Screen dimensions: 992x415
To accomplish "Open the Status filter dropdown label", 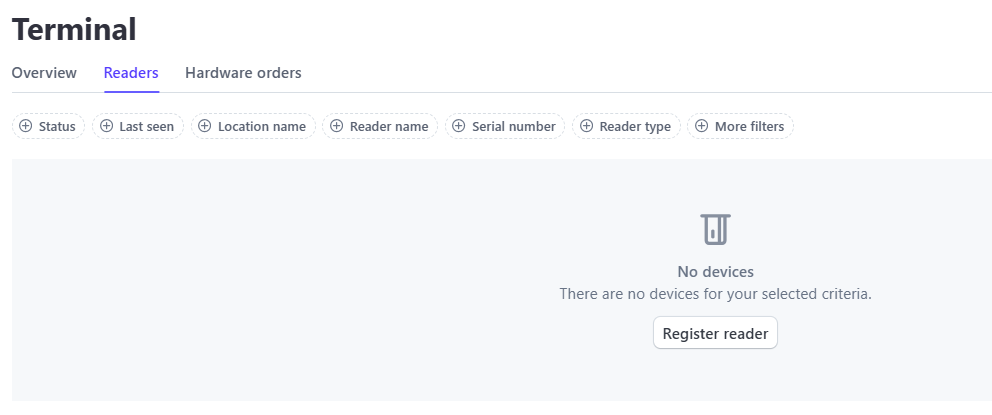I will point(57,127).
